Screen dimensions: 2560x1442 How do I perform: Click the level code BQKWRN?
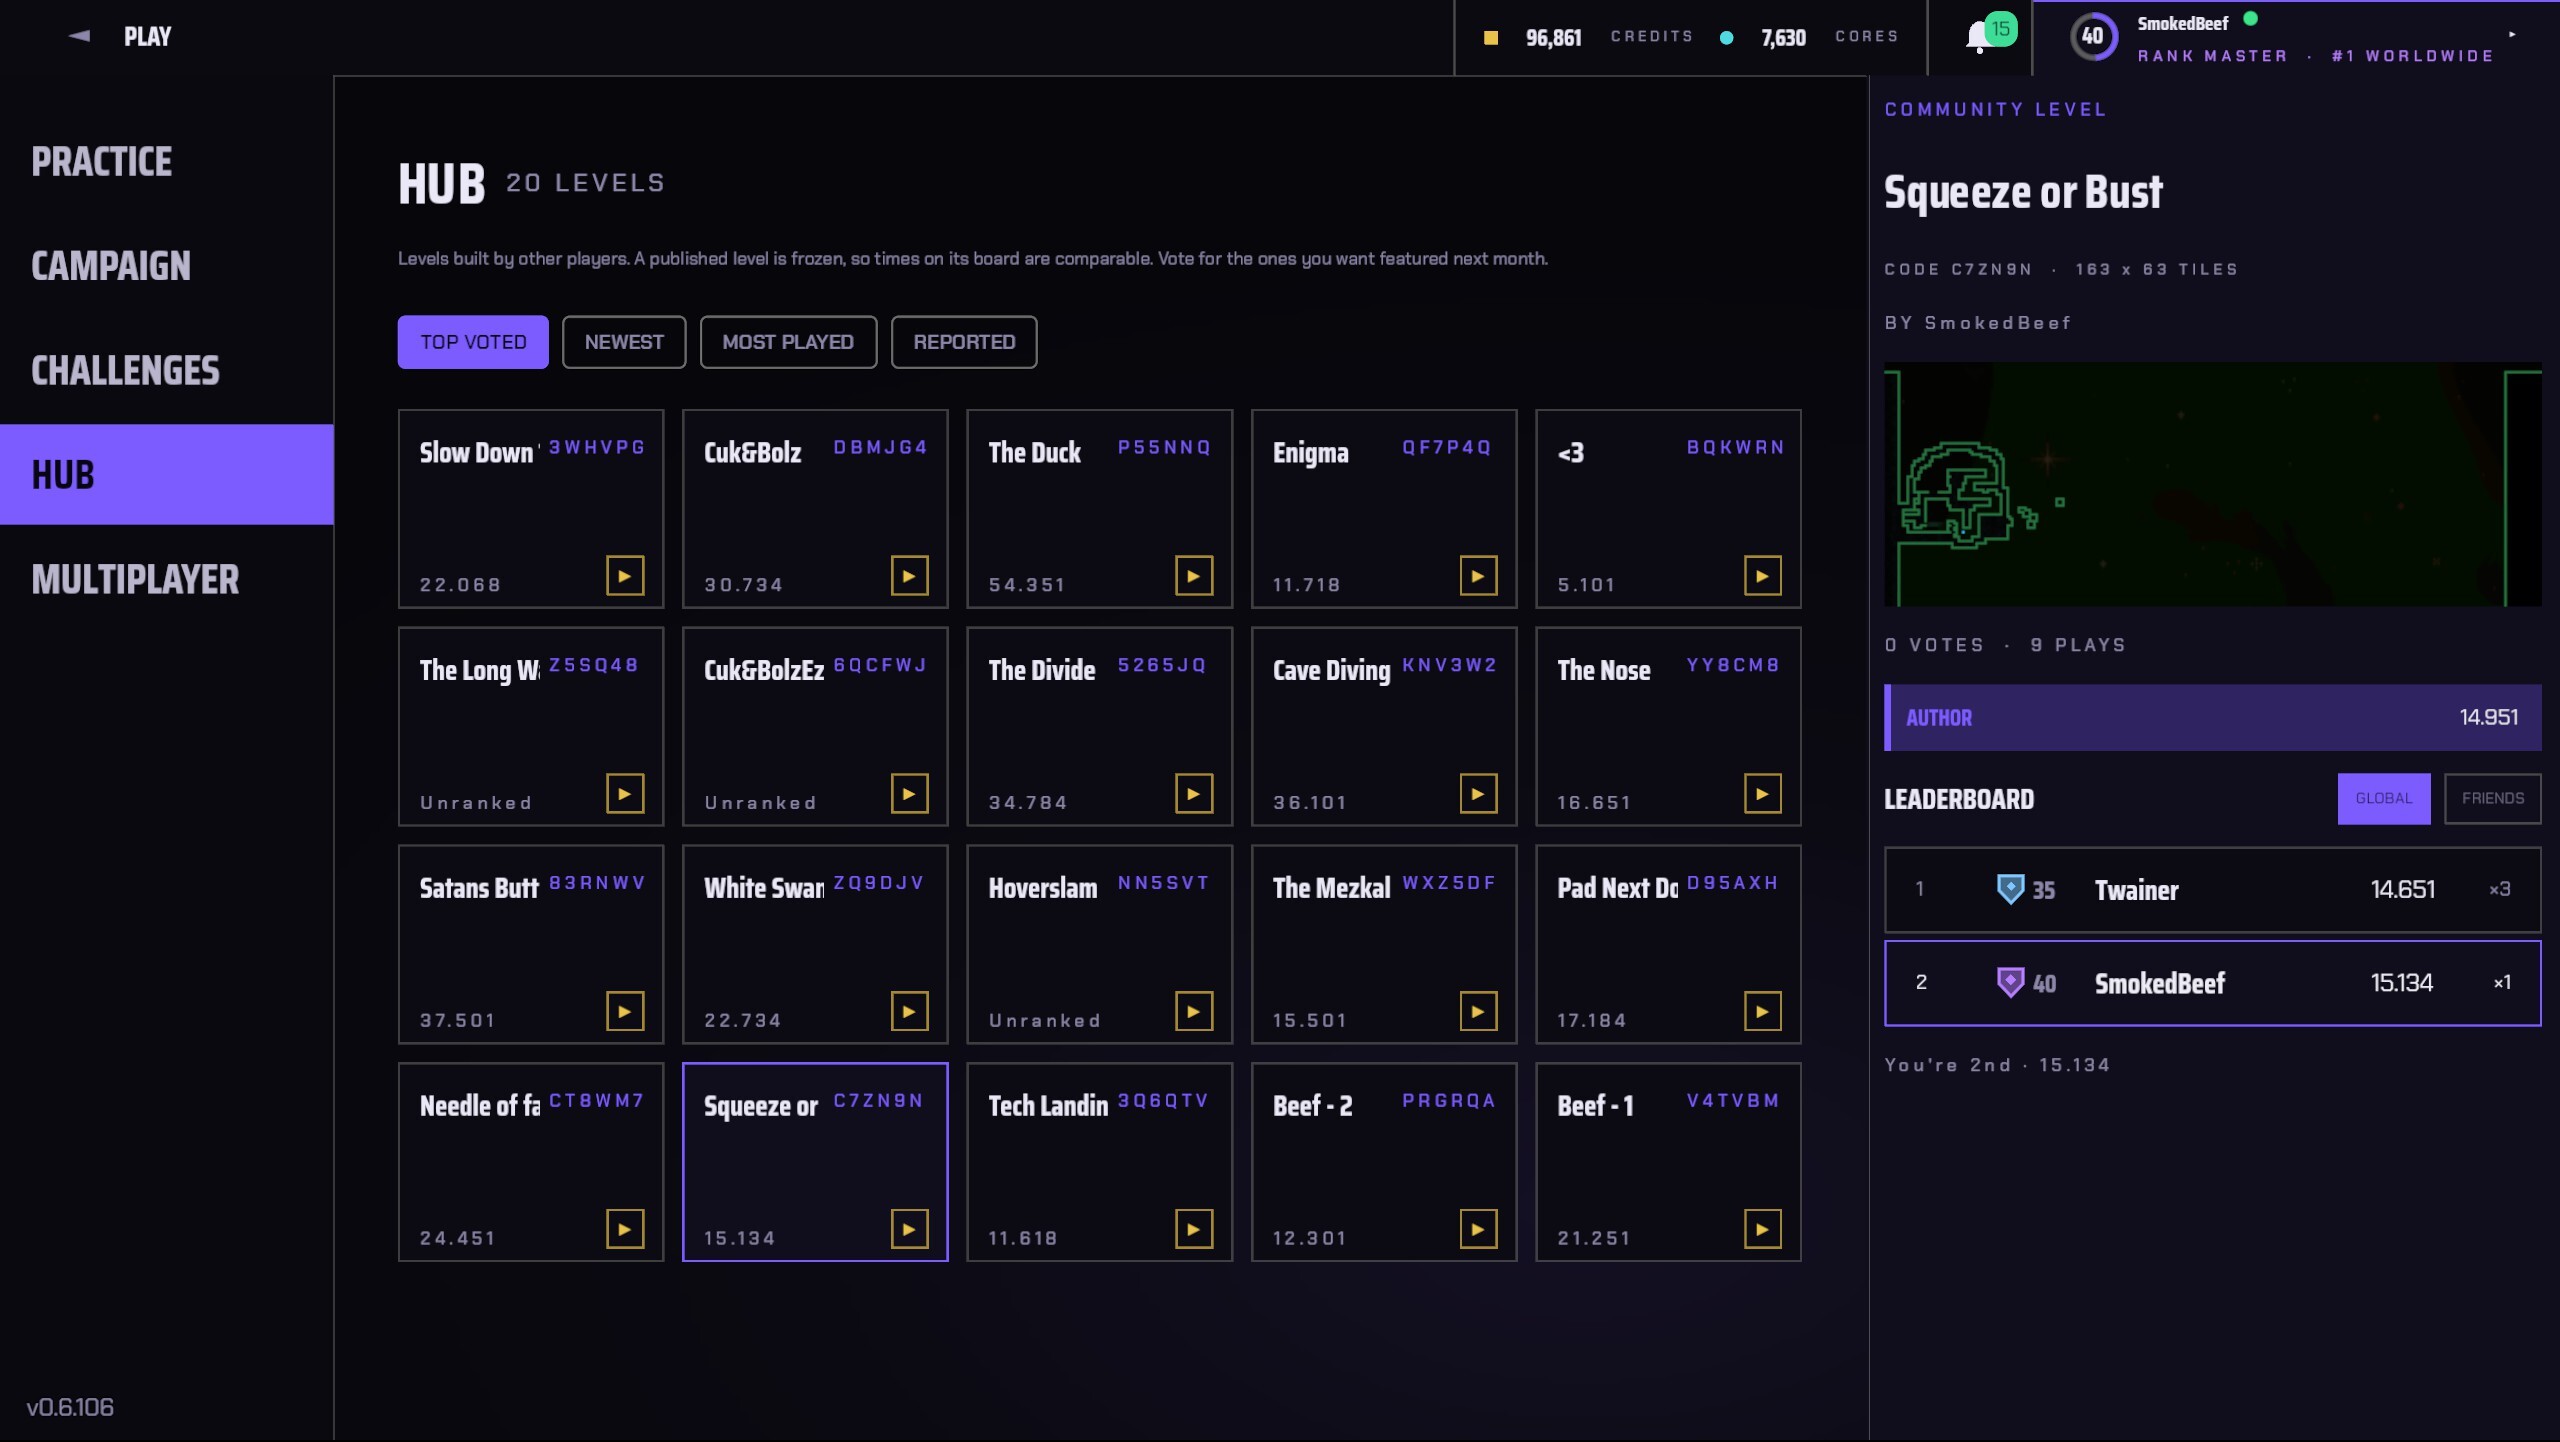(x=1735, y=447)
